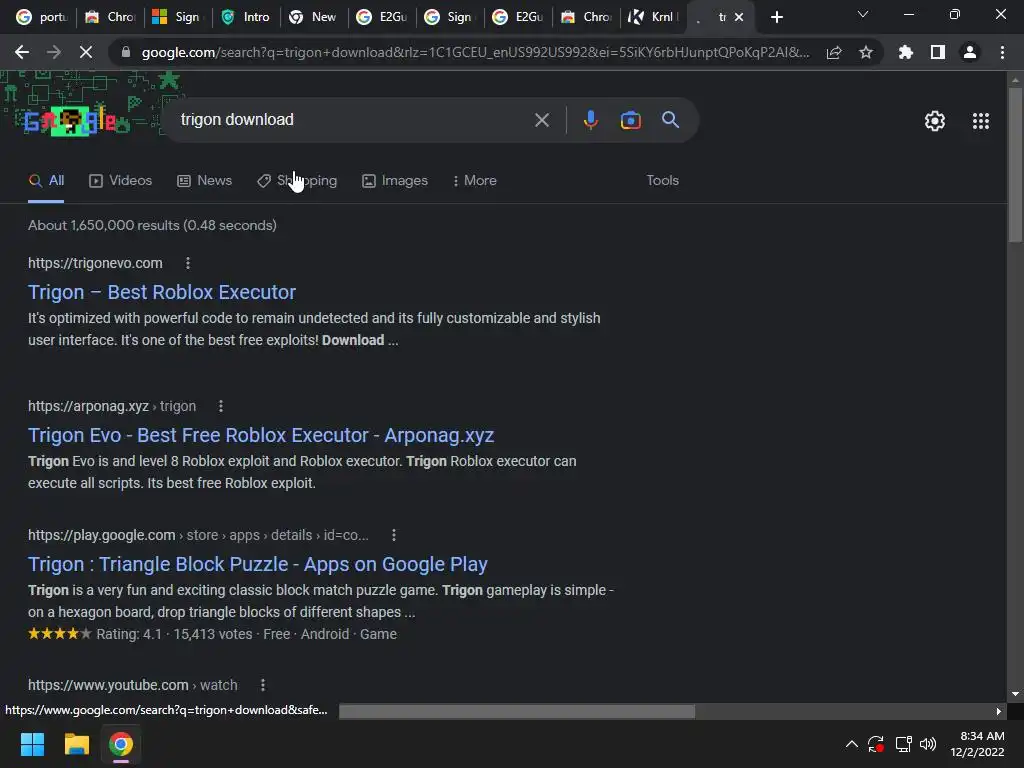Open options for trigonevo.com result
The height and width of the screenshot is (768, 1024).
pos(188,263)
